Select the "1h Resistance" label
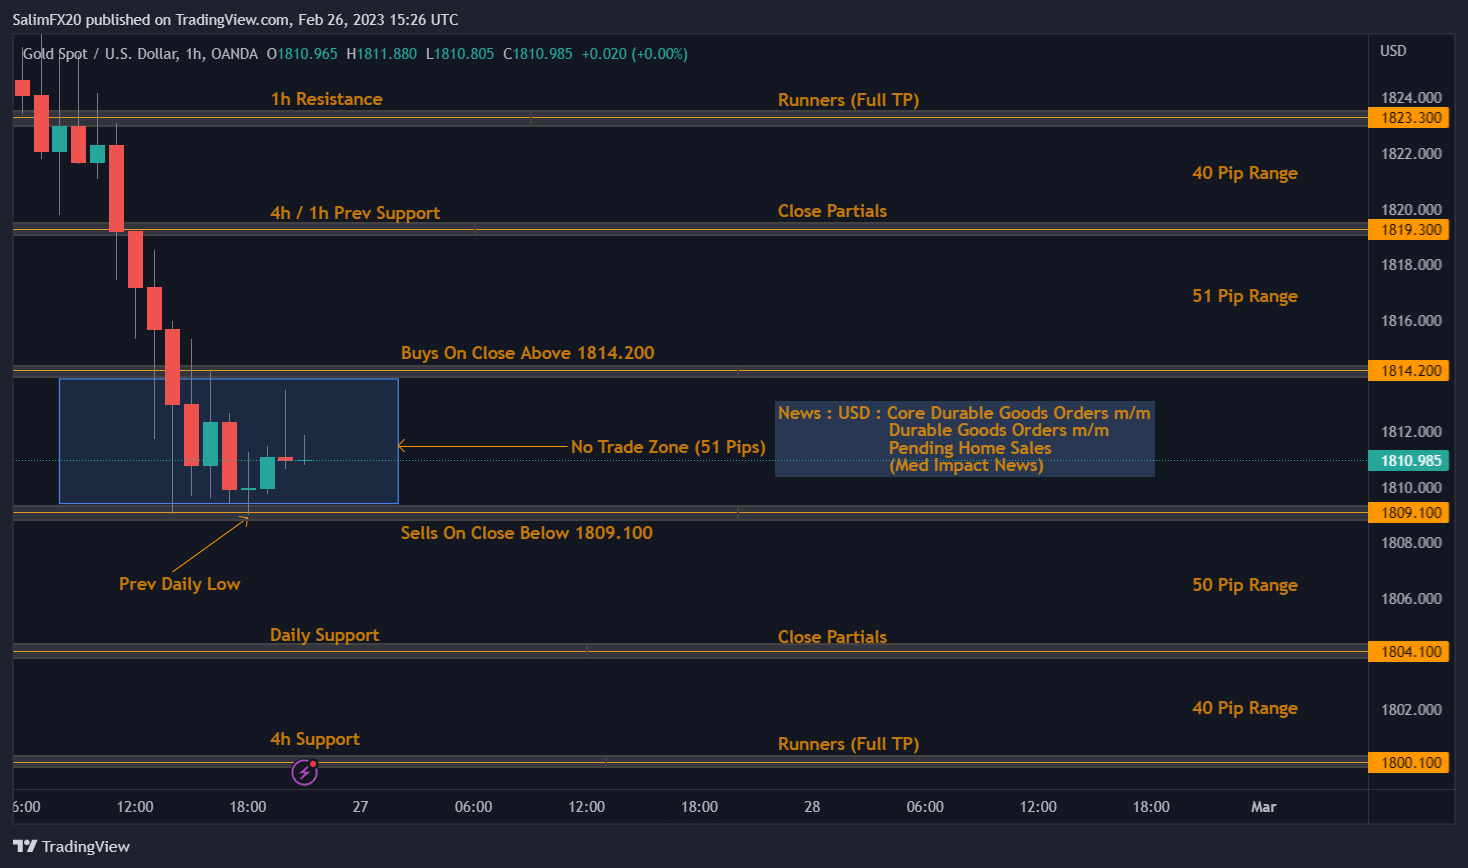 [x=326, y=99]
